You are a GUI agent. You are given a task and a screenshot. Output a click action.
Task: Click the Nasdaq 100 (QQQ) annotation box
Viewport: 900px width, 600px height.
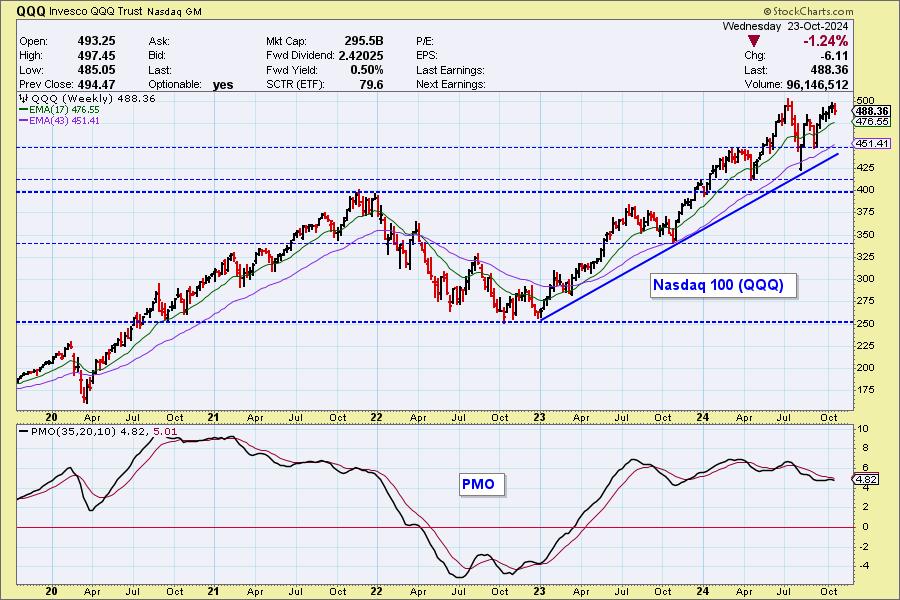point(723,285)
